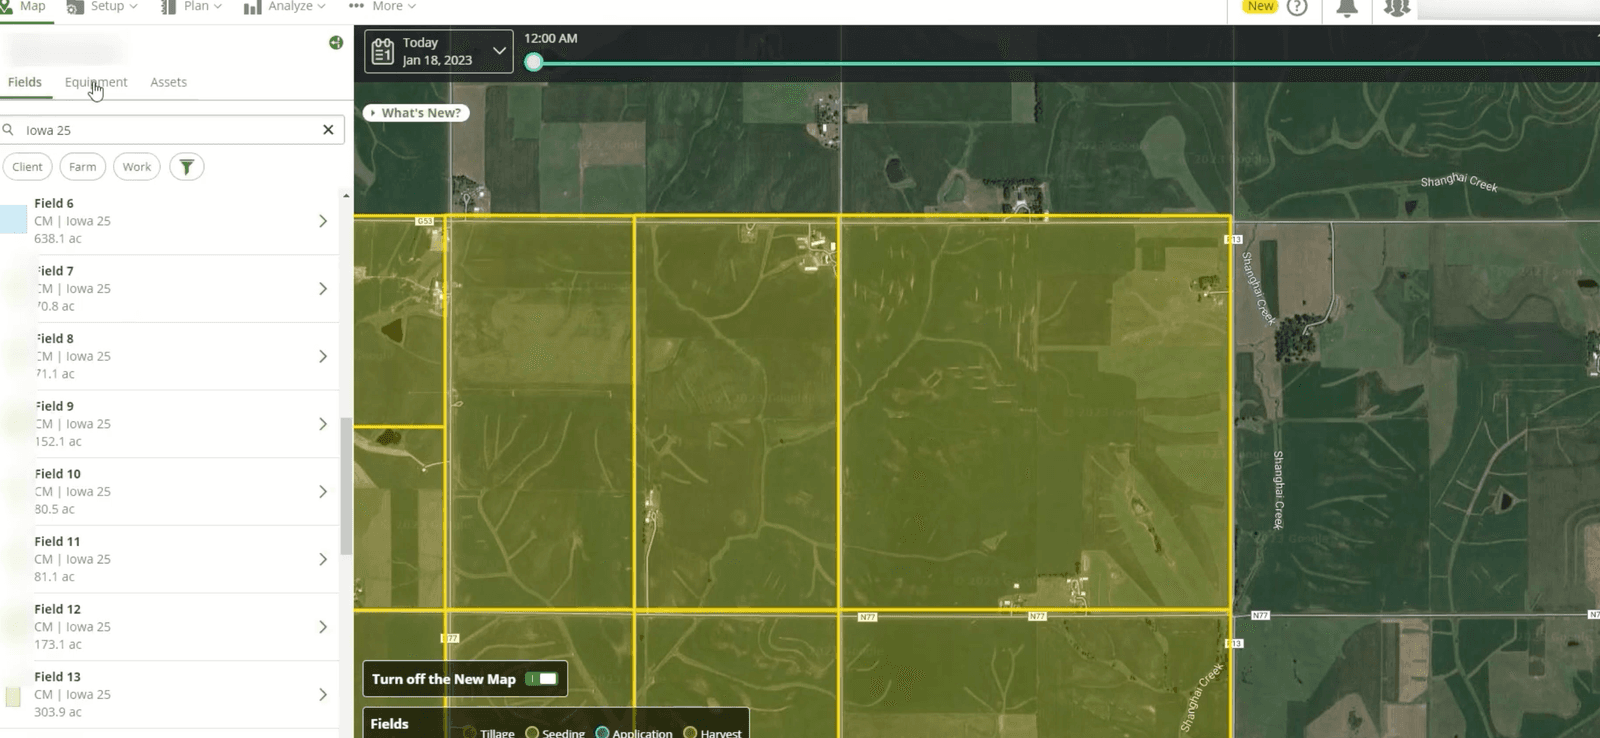Switch to the Equipment tab
The image size is (1600, 738).
[96, 82]
